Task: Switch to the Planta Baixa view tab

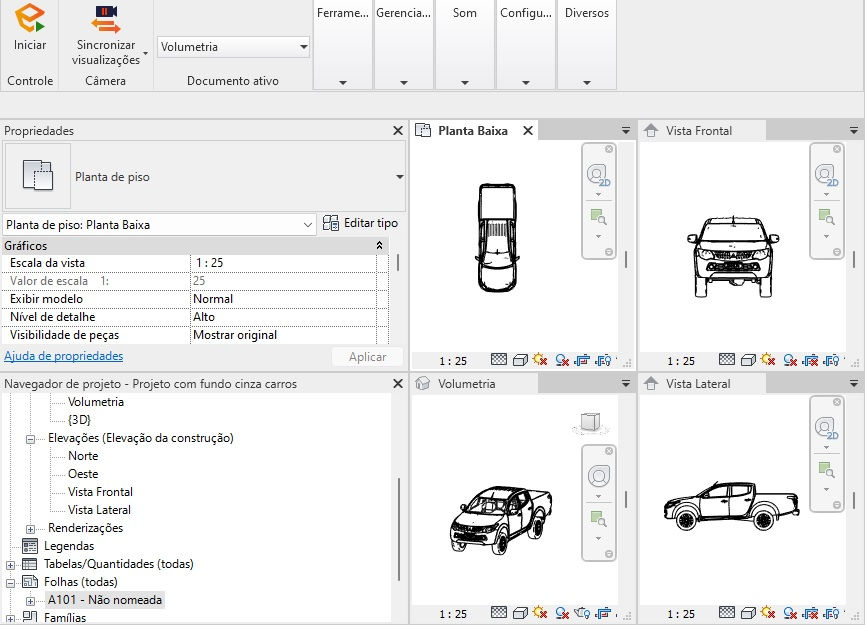Action: [472, 131]
